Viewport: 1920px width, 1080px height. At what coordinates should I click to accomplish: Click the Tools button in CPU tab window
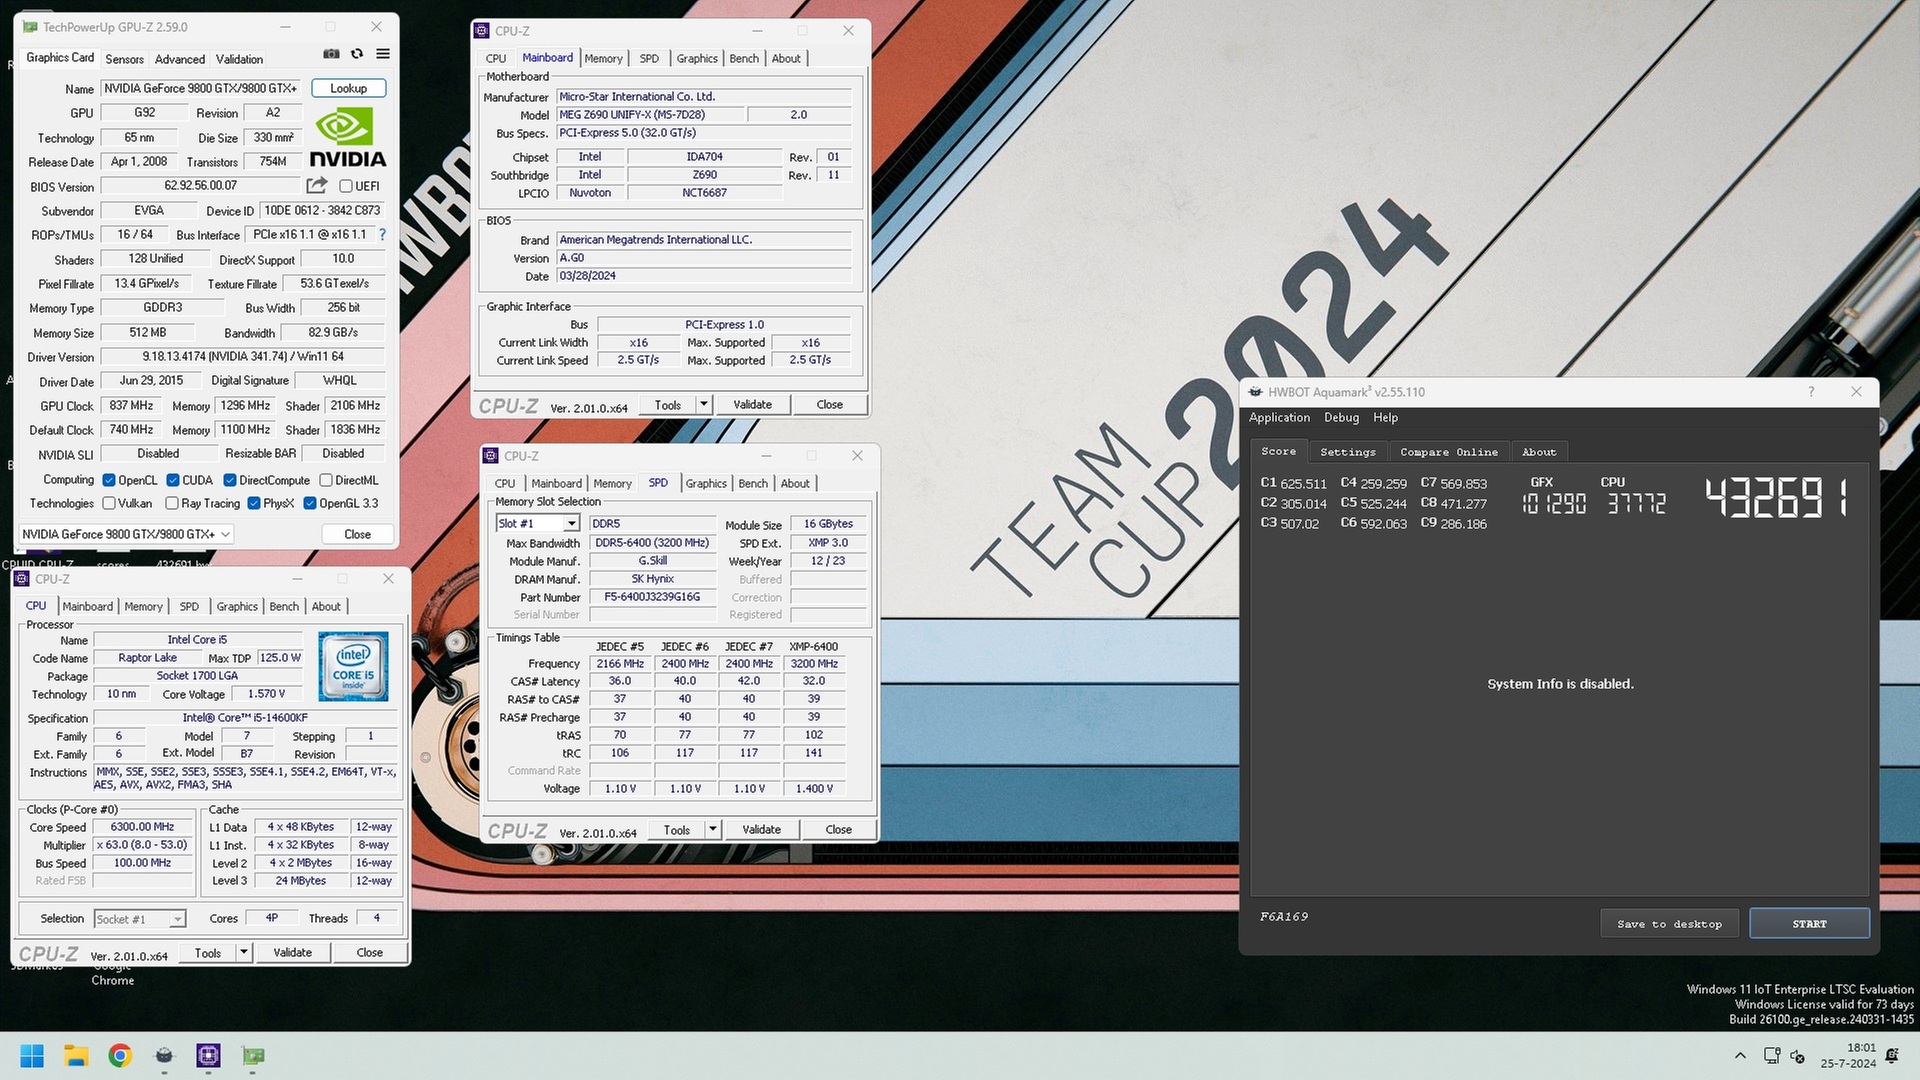pos(208,953)
